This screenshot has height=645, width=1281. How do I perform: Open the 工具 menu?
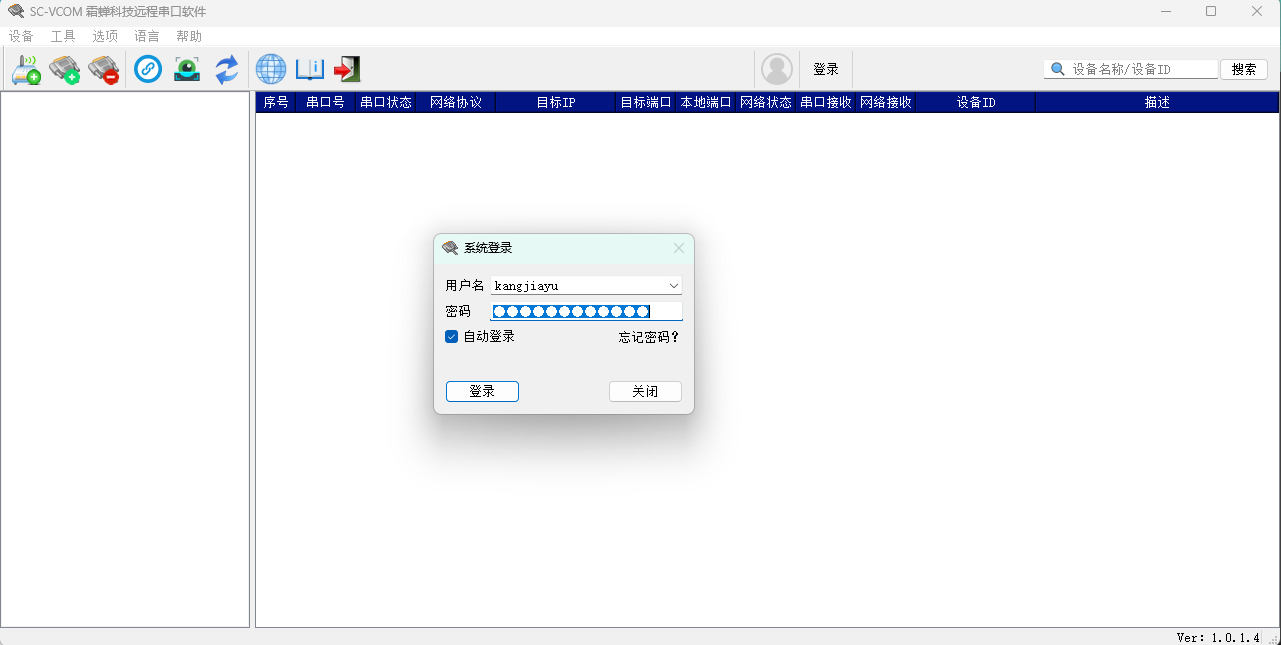point(63,36)
